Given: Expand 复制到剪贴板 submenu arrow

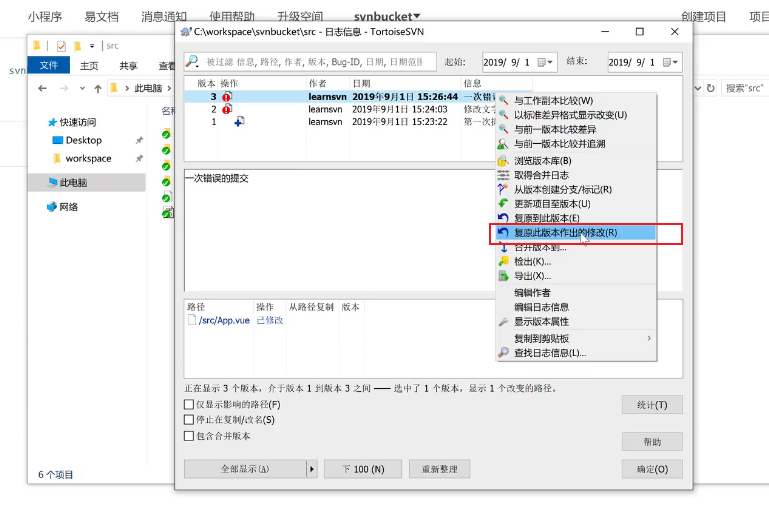Looking at the screenshot, I should tap(649, 338).
